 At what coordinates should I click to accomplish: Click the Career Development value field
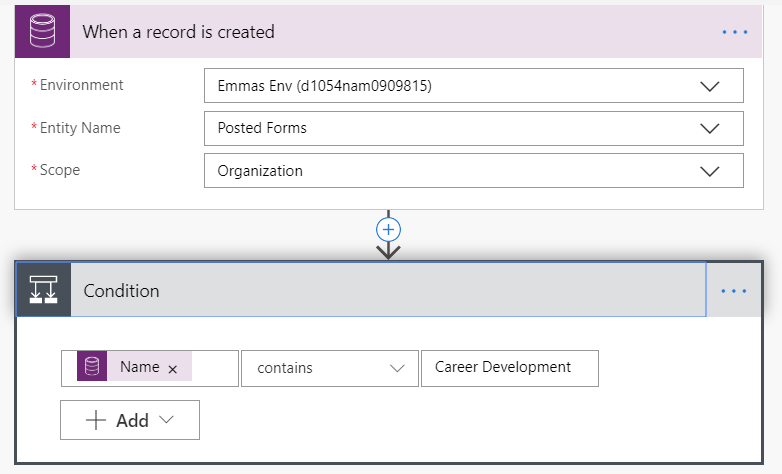coord(509,368)
